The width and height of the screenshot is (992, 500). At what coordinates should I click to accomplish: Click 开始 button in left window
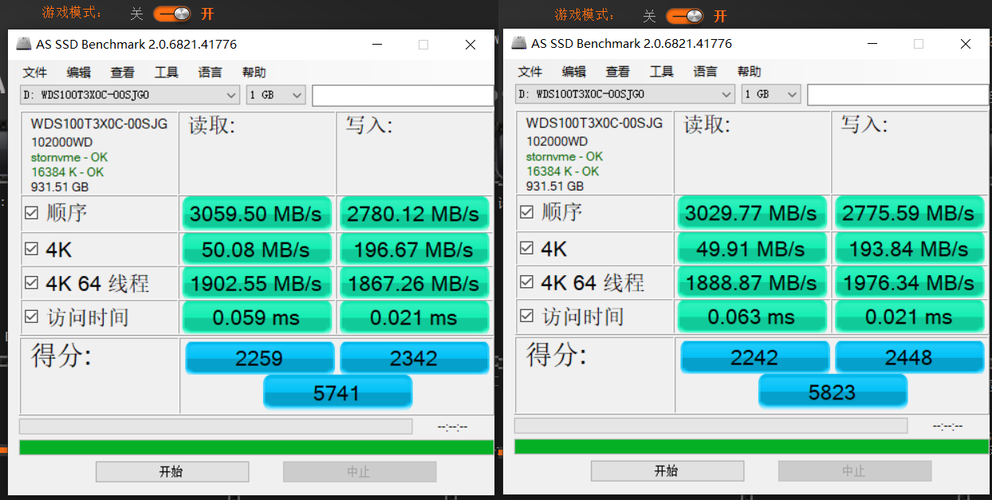coord(172,472)
